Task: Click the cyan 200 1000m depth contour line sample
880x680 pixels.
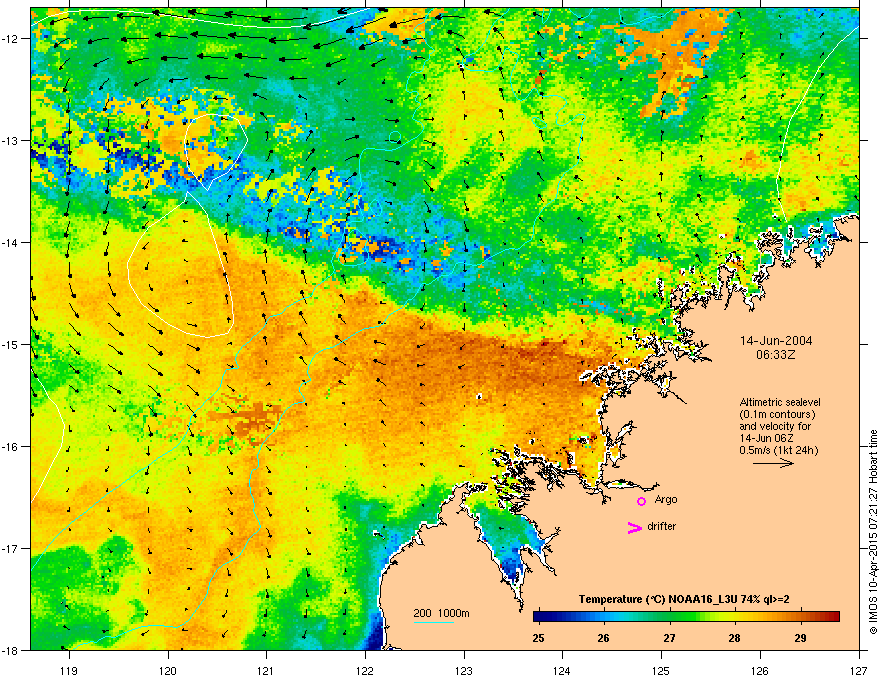Action: click(x=433, y=622)
